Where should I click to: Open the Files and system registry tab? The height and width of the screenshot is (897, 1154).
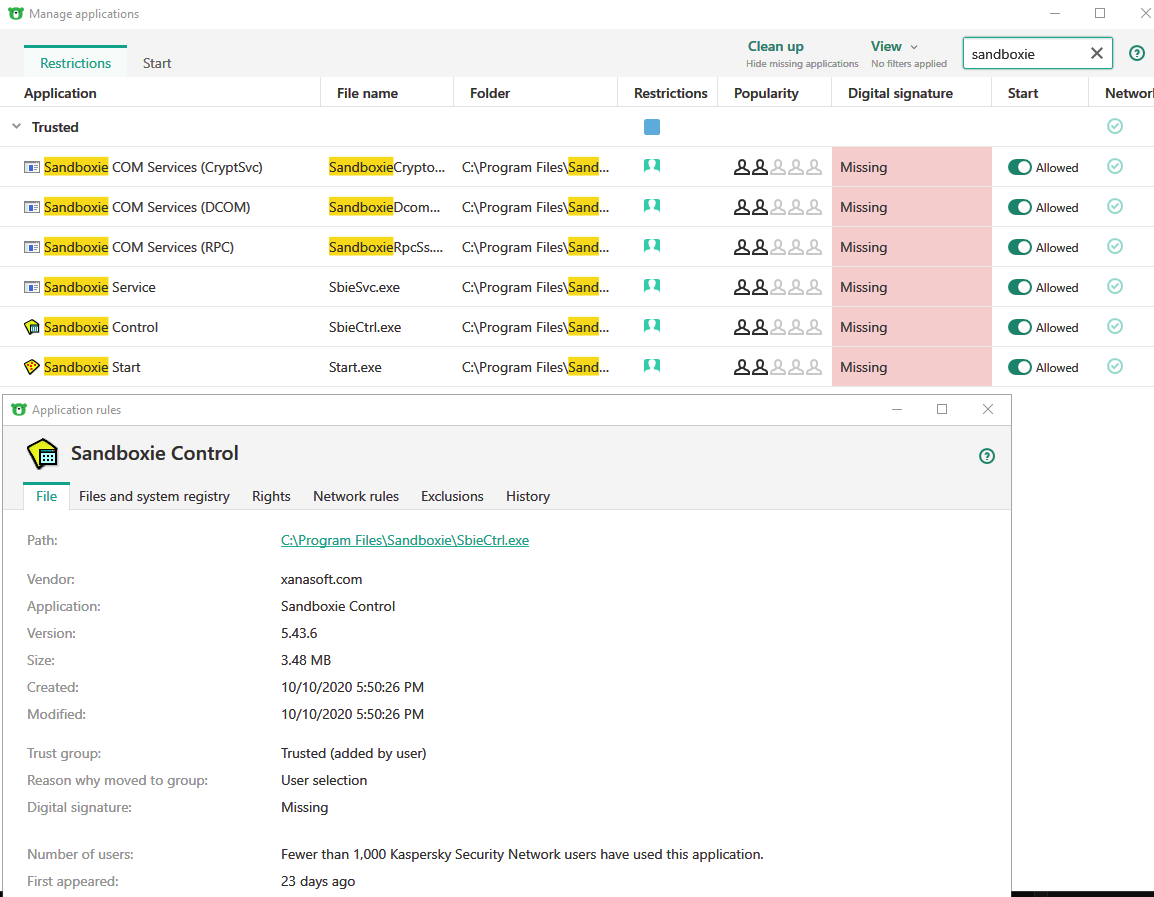154,496
